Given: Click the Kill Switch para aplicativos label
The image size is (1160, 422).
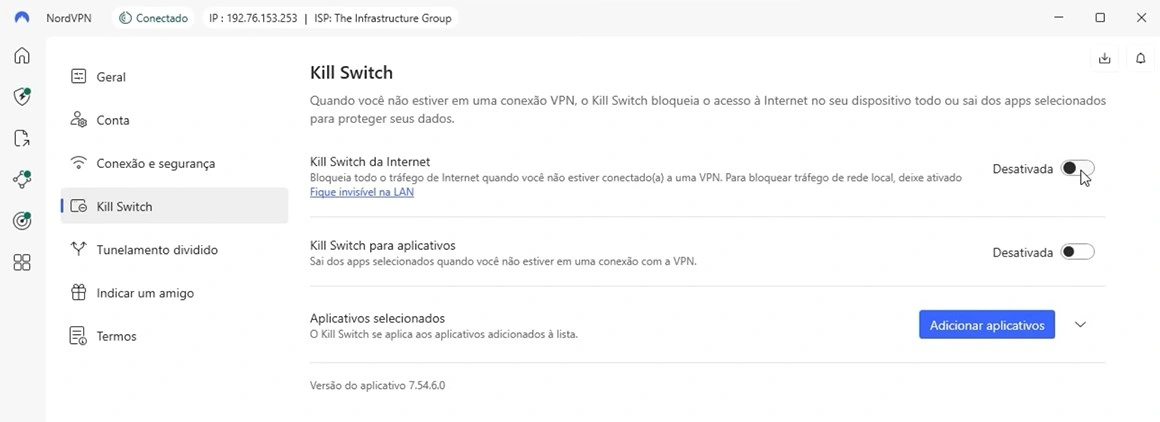Looking at the screenshot, I should (382, 244).
